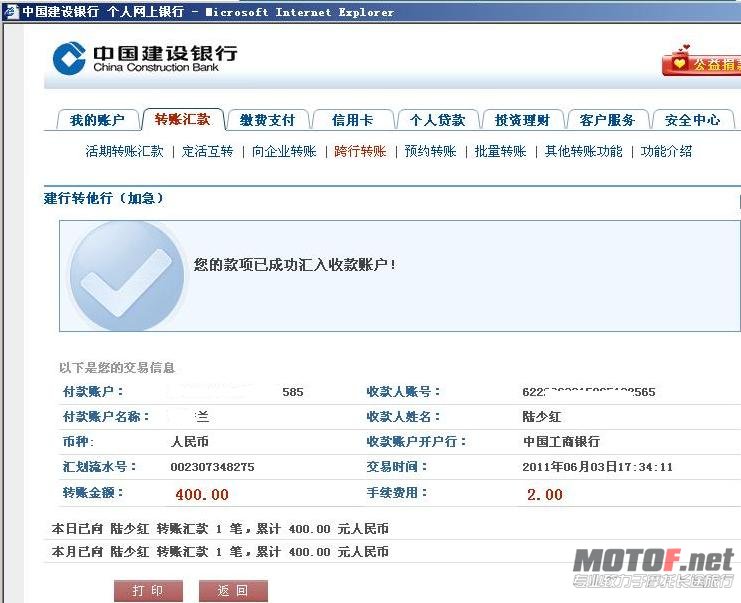Select the payee account number ending 565
The image size is (741, 603).
click(x=589, y=392)
